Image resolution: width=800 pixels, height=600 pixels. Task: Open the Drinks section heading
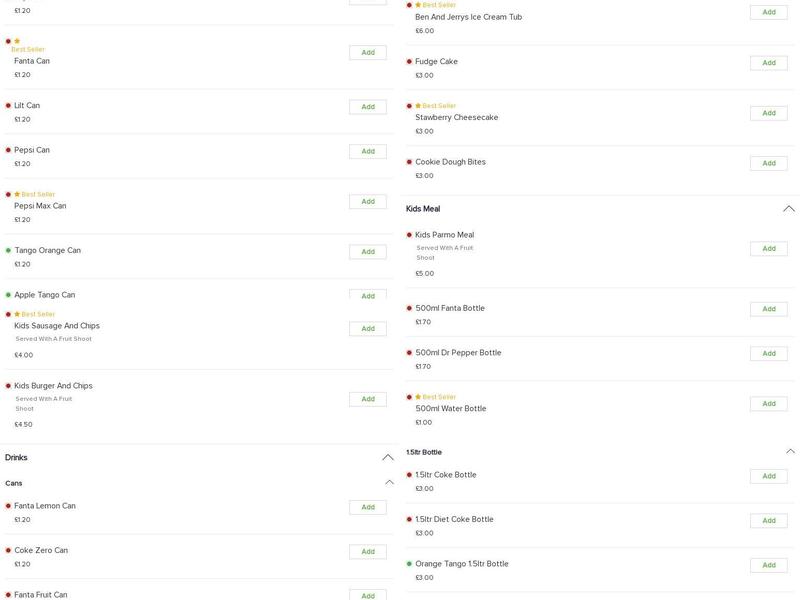[x=17, y=458]
